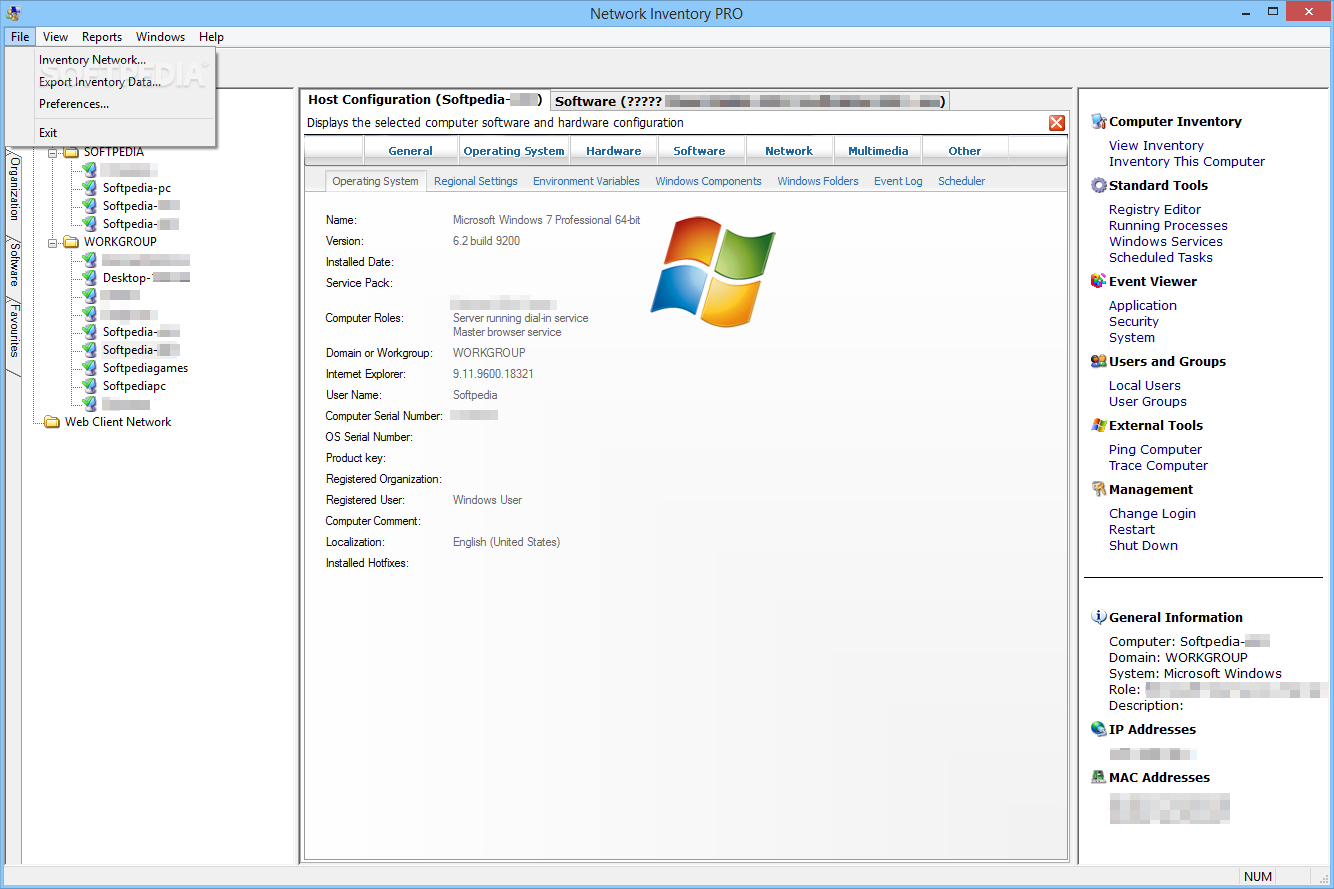The image size is (1334, 889).
Task: Click the Trace Computer link
Action: point(1158,465)
